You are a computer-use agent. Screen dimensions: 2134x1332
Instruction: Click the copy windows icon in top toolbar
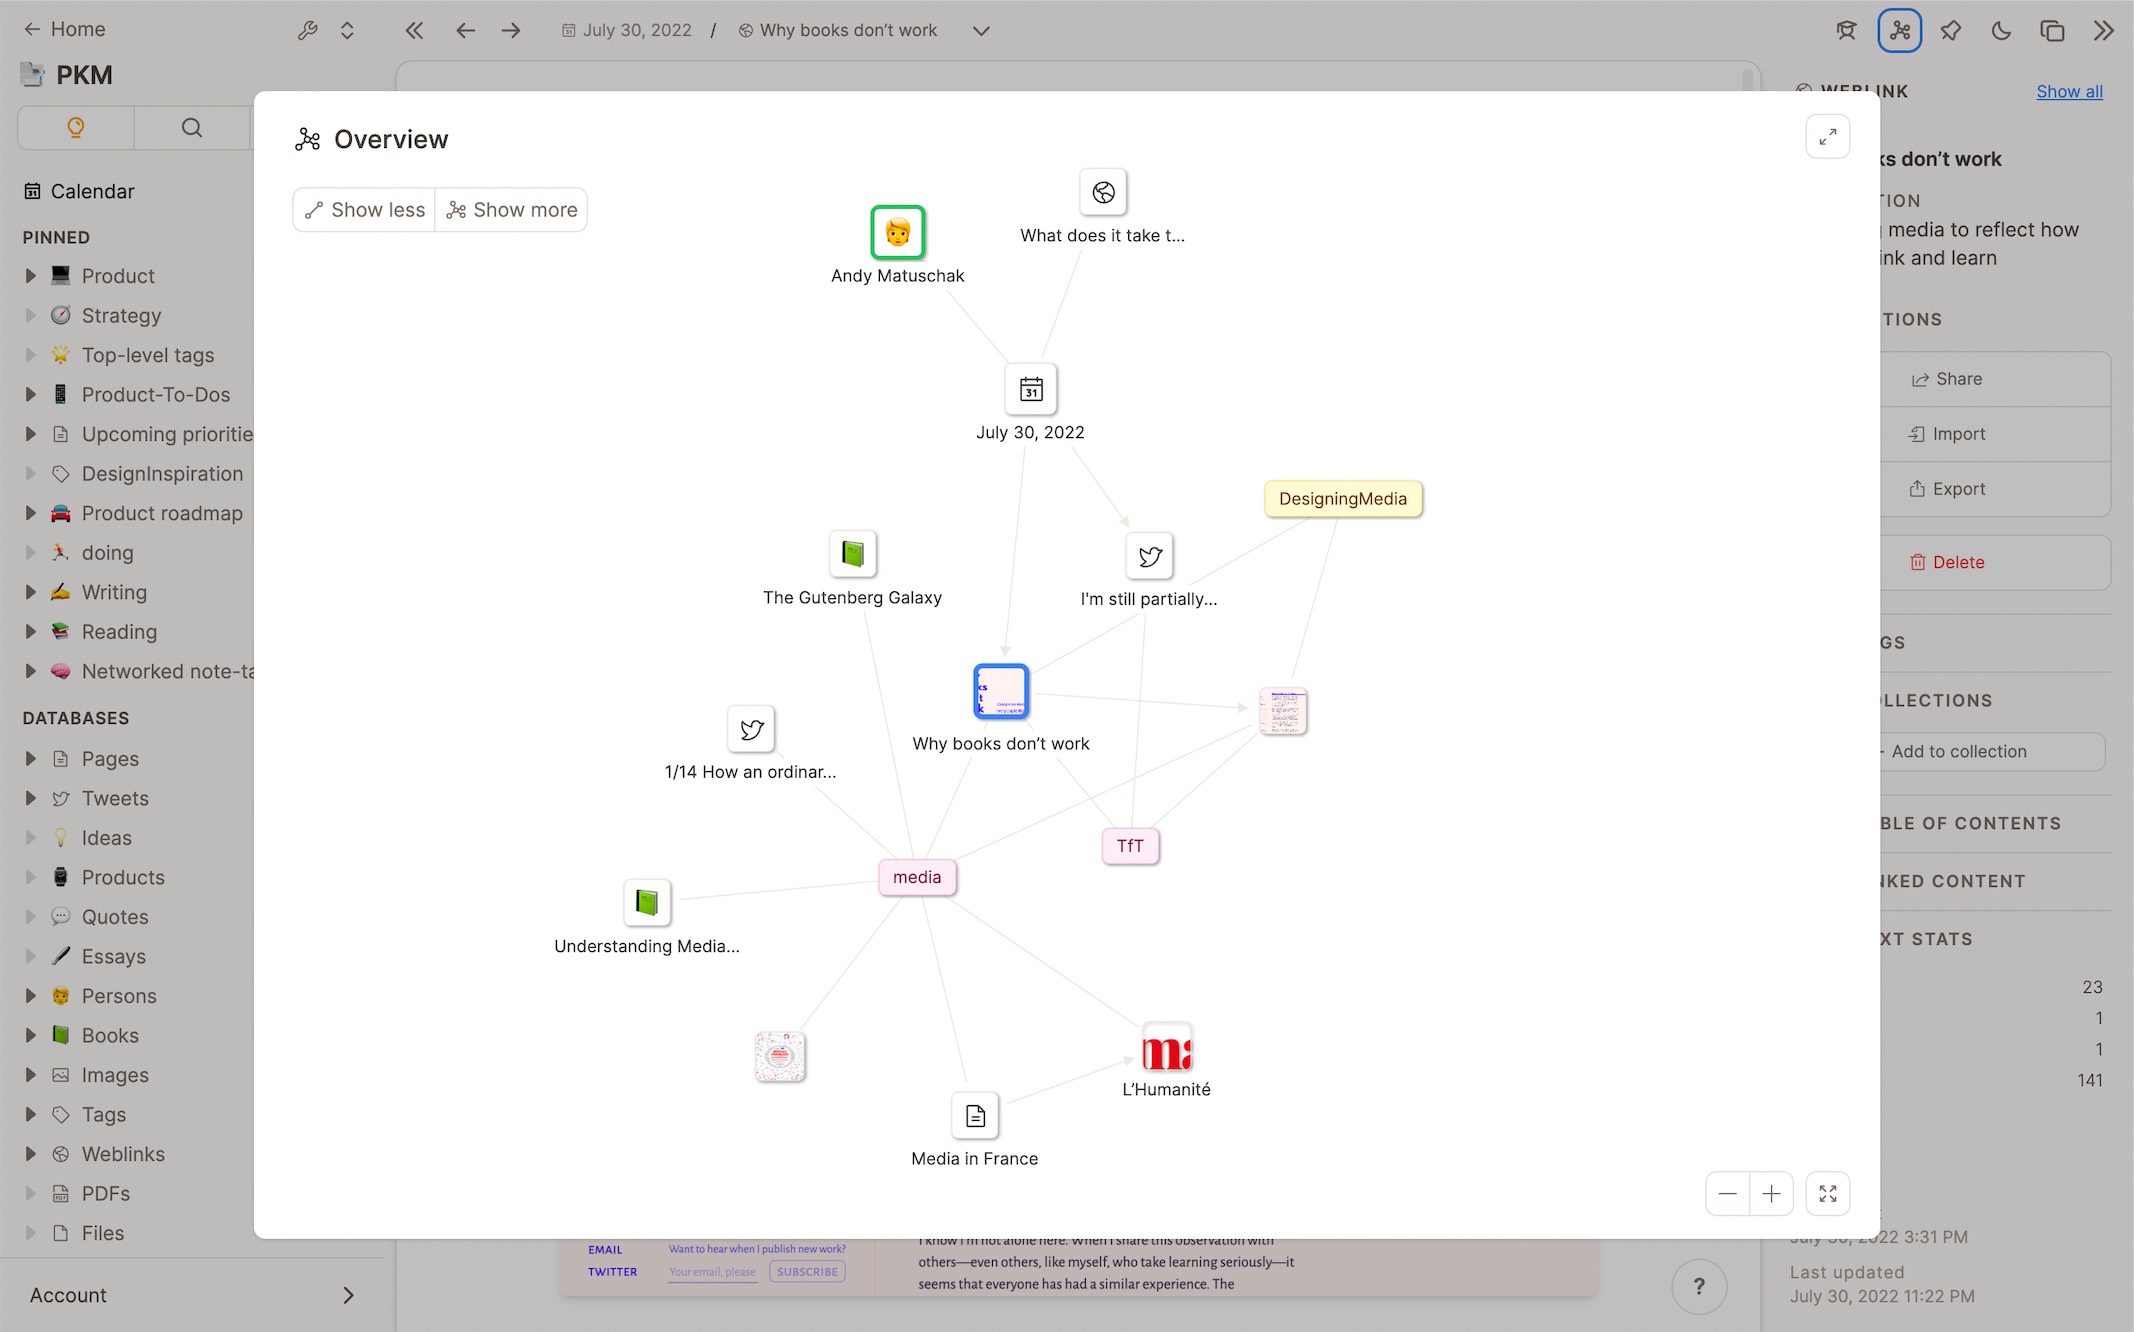click(2052, 30)
